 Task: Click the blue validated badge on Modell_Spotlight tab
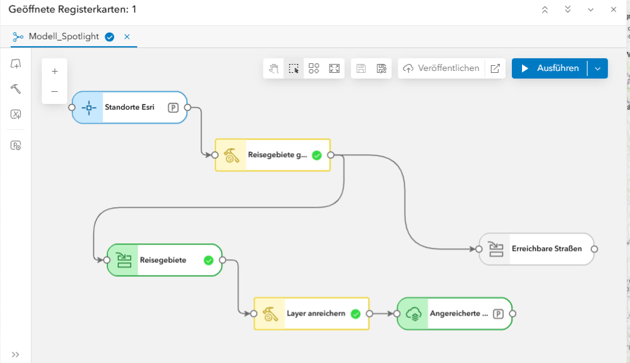pyautogui.click(x=109, y=37)
